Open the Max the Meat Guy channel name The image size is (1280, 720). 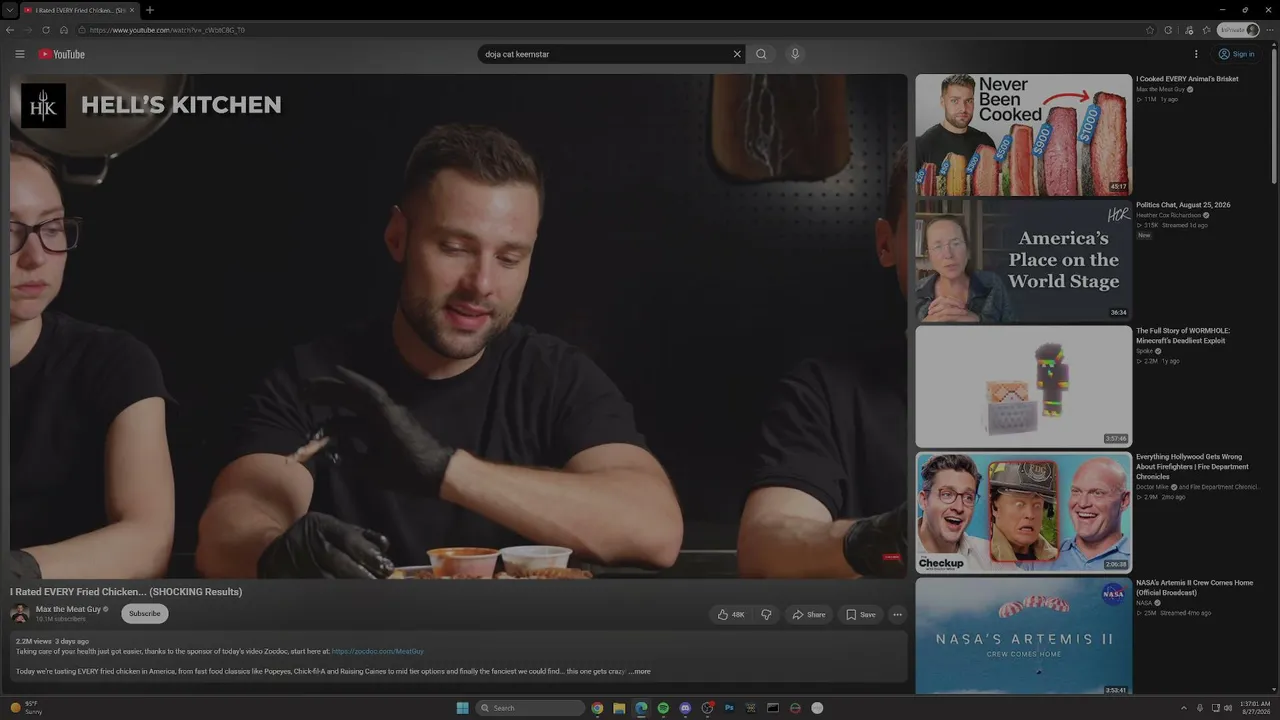[68, 609]
